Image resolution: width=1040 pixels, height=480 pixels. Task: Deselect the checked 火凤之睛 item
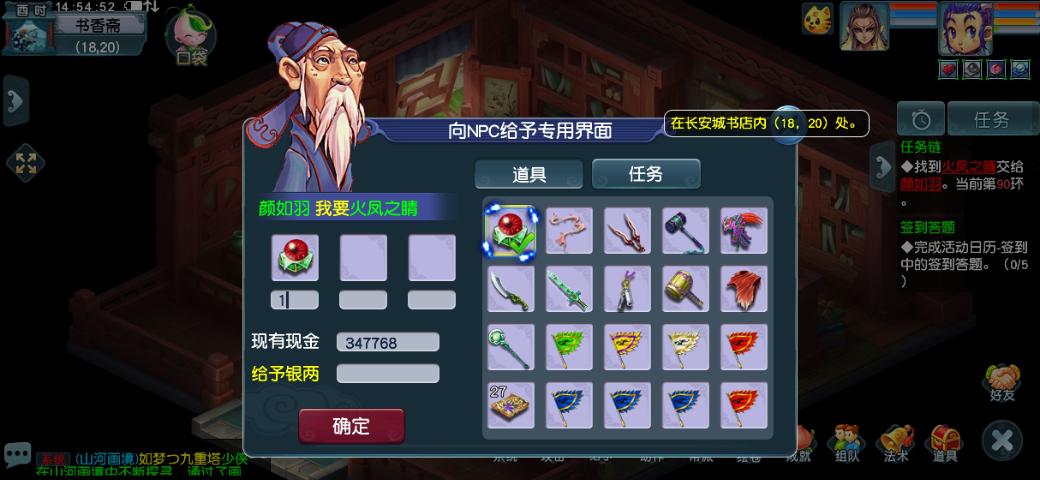(x=509, y=231)
